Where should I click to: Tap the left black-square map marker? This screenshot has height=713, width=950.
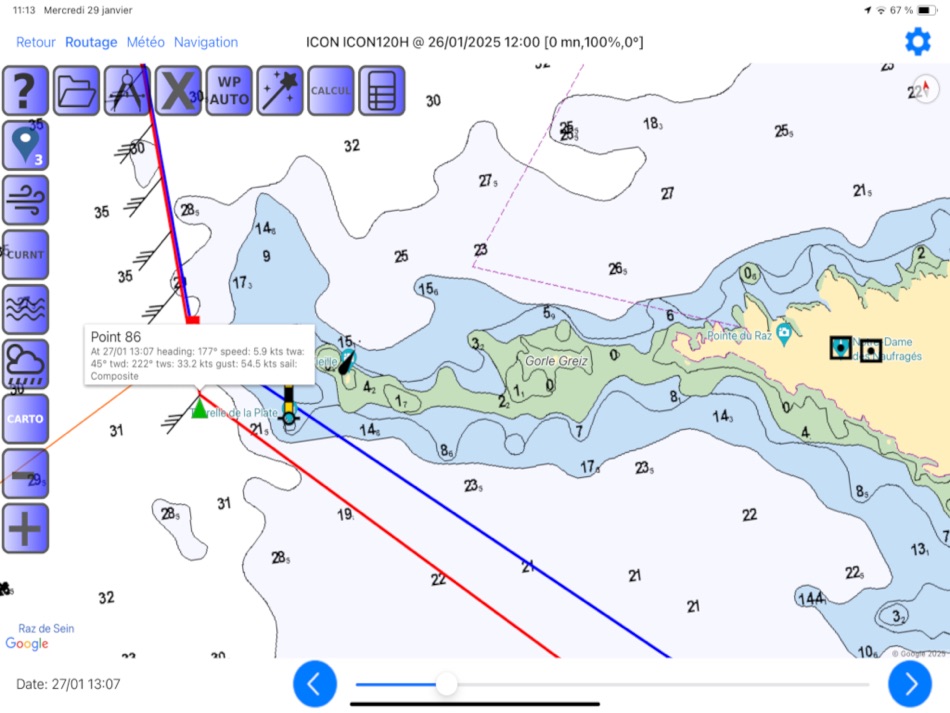point(840,348)
